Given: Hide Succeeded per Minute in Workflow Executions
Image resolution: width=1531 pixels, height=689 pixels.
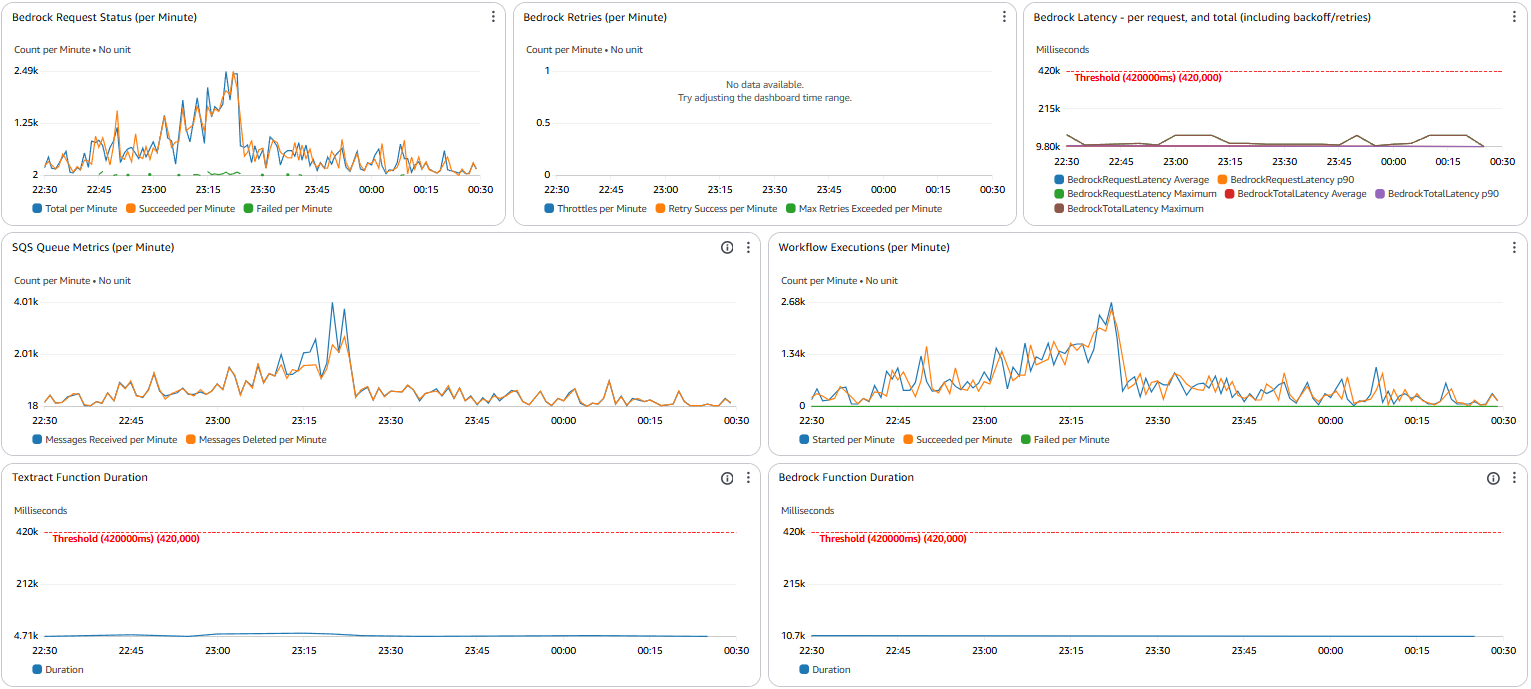Looking at the screenshot, I should (956, 439).
